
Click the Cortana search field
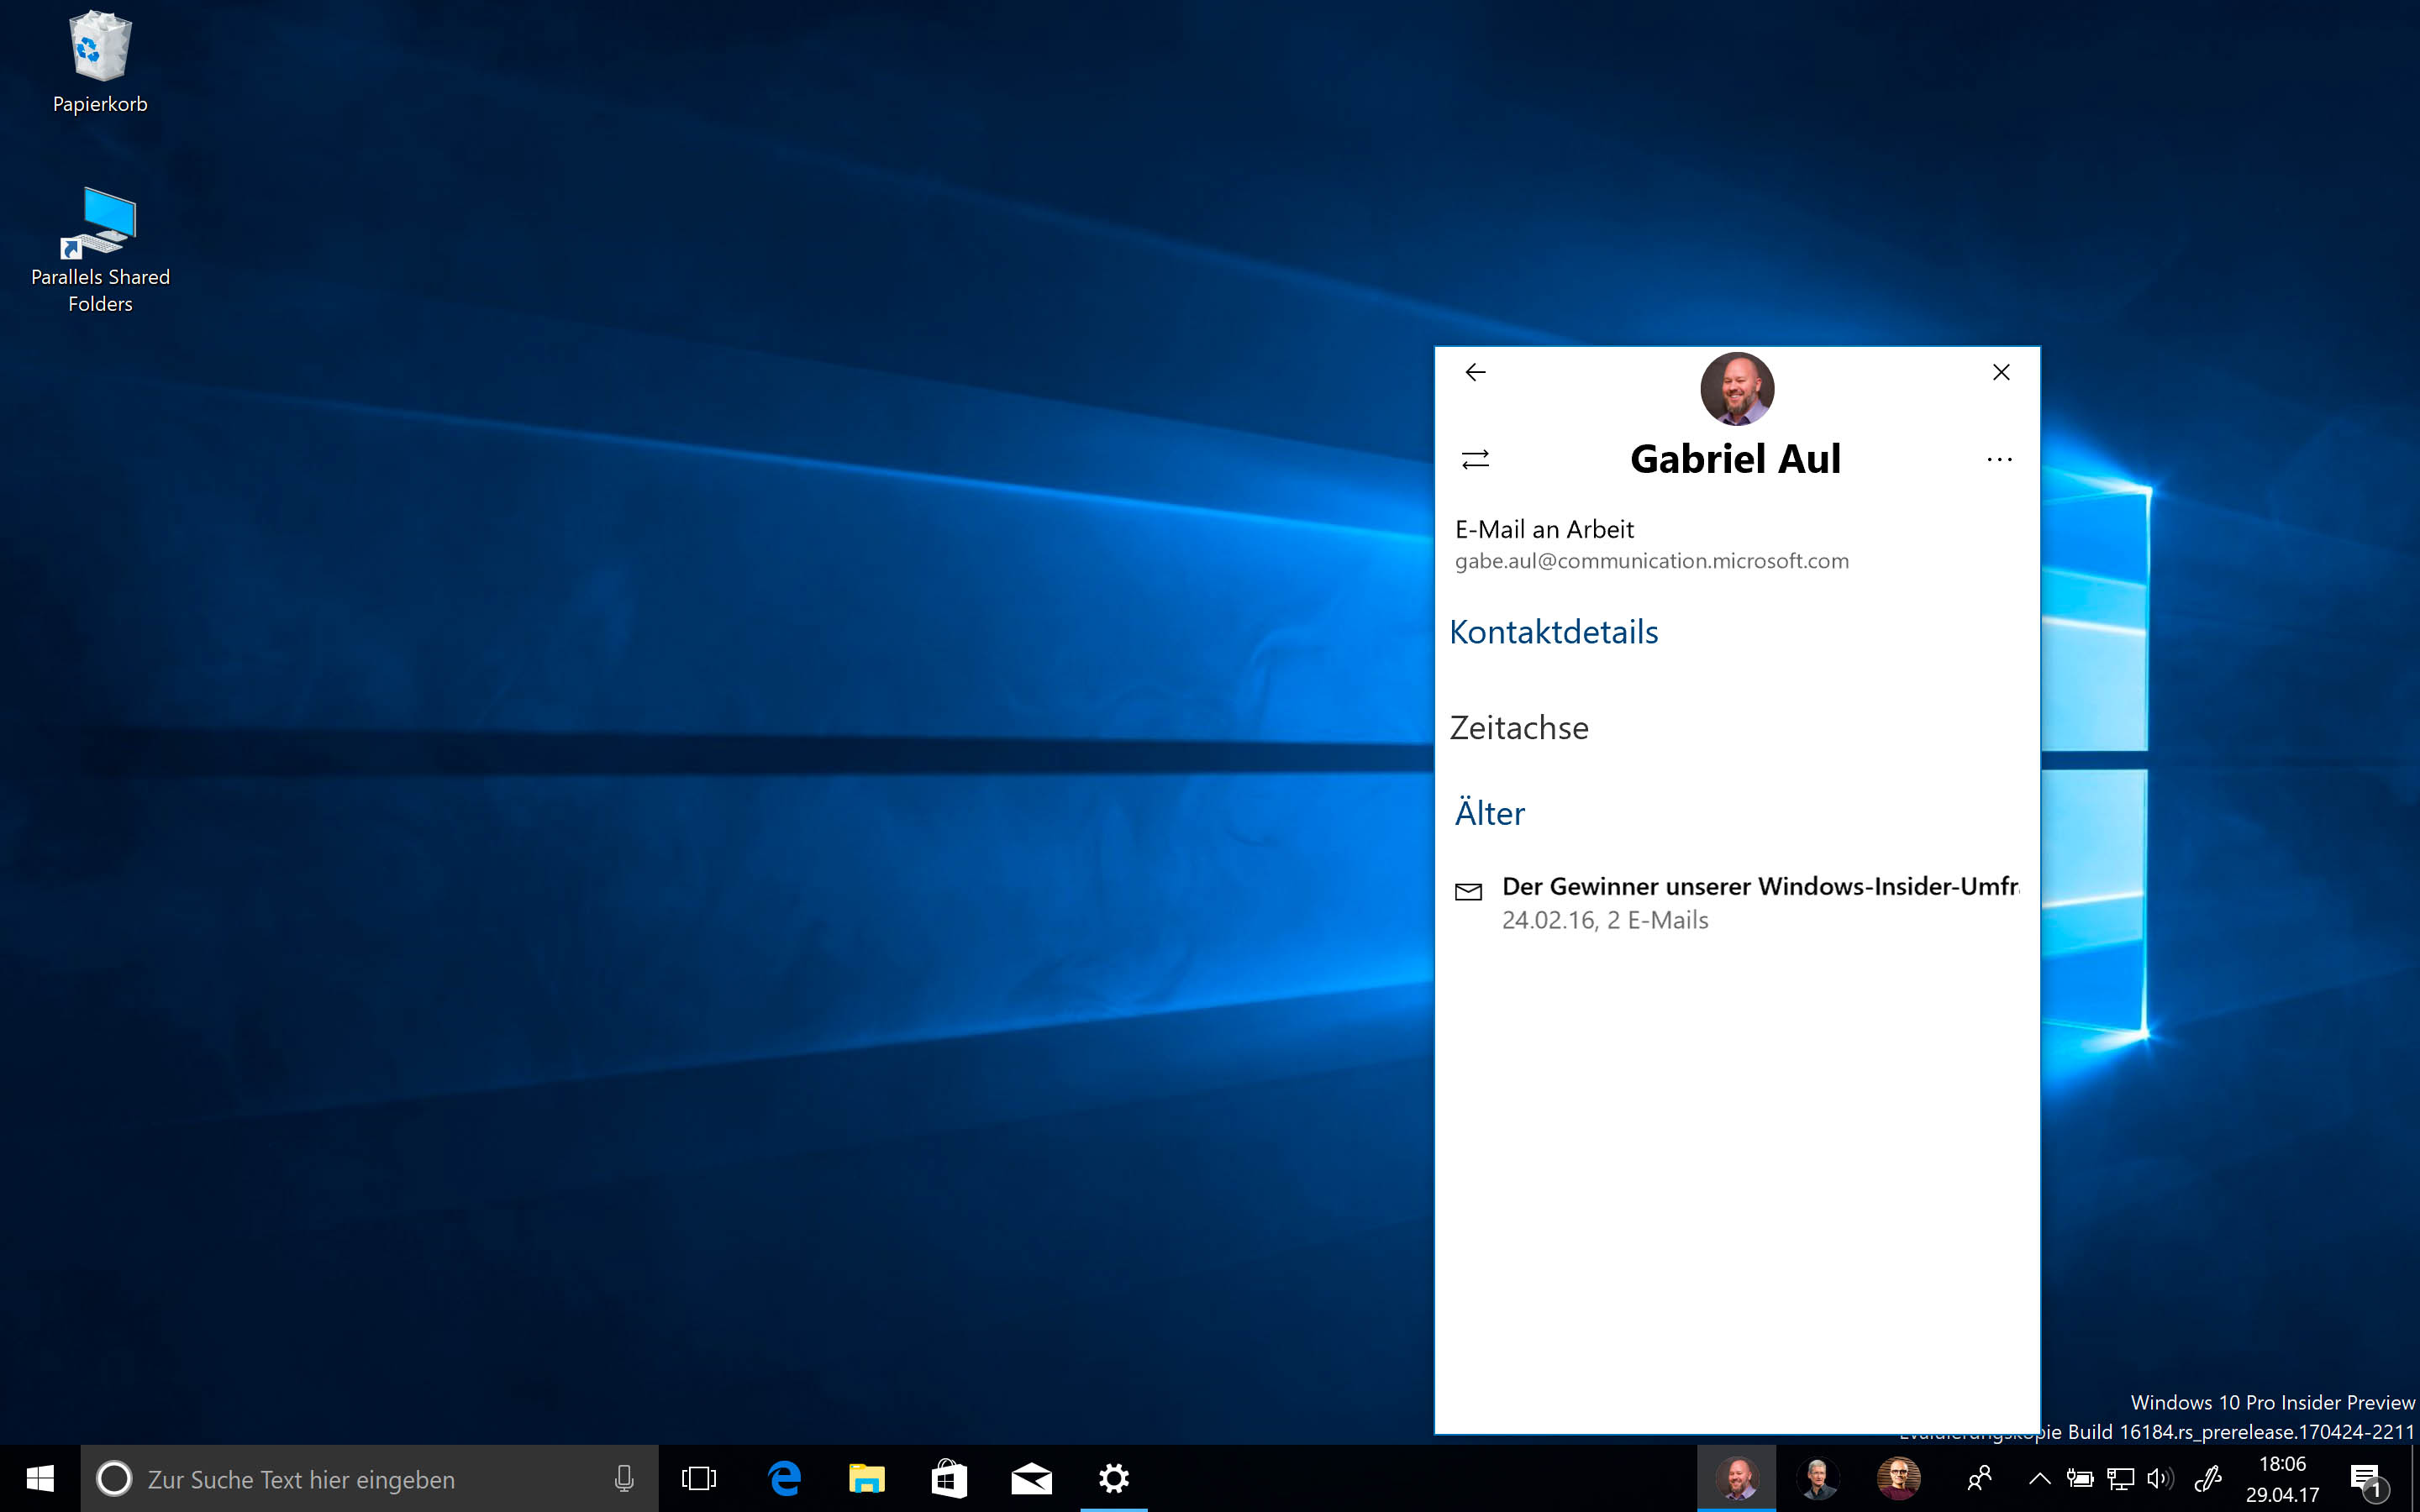369,1478
